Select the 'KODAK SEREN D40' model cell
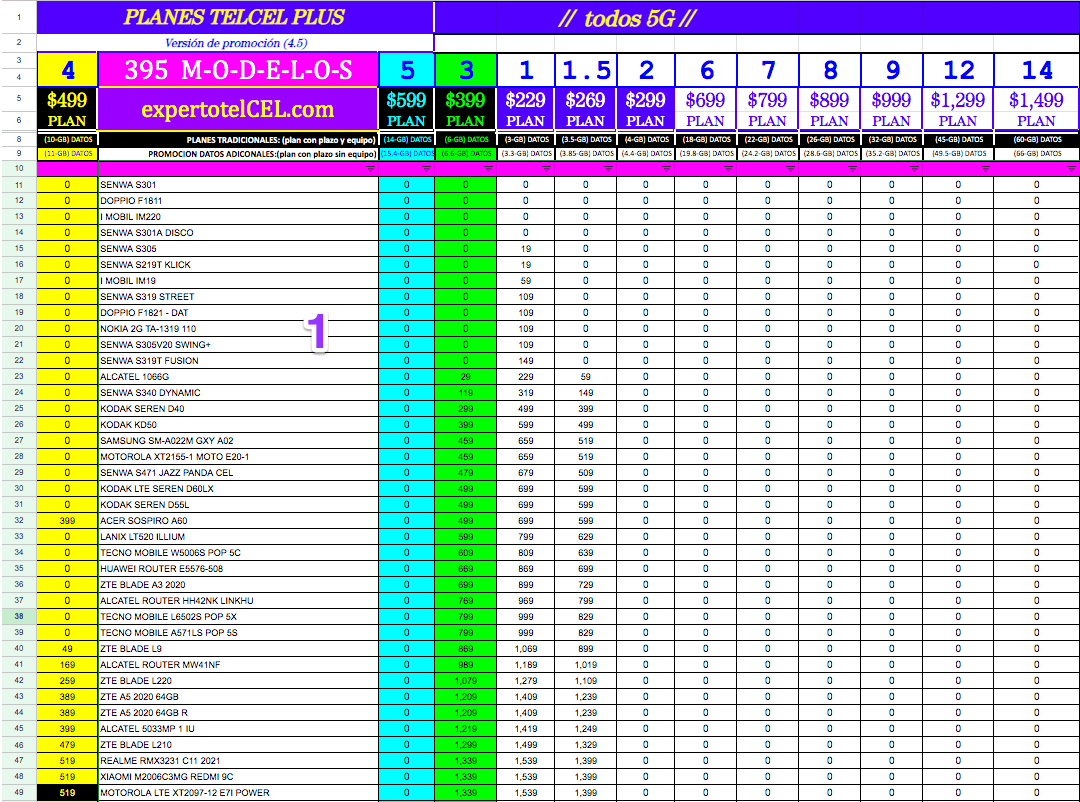This screenshot has width=1080, height=802. [238, 409]
